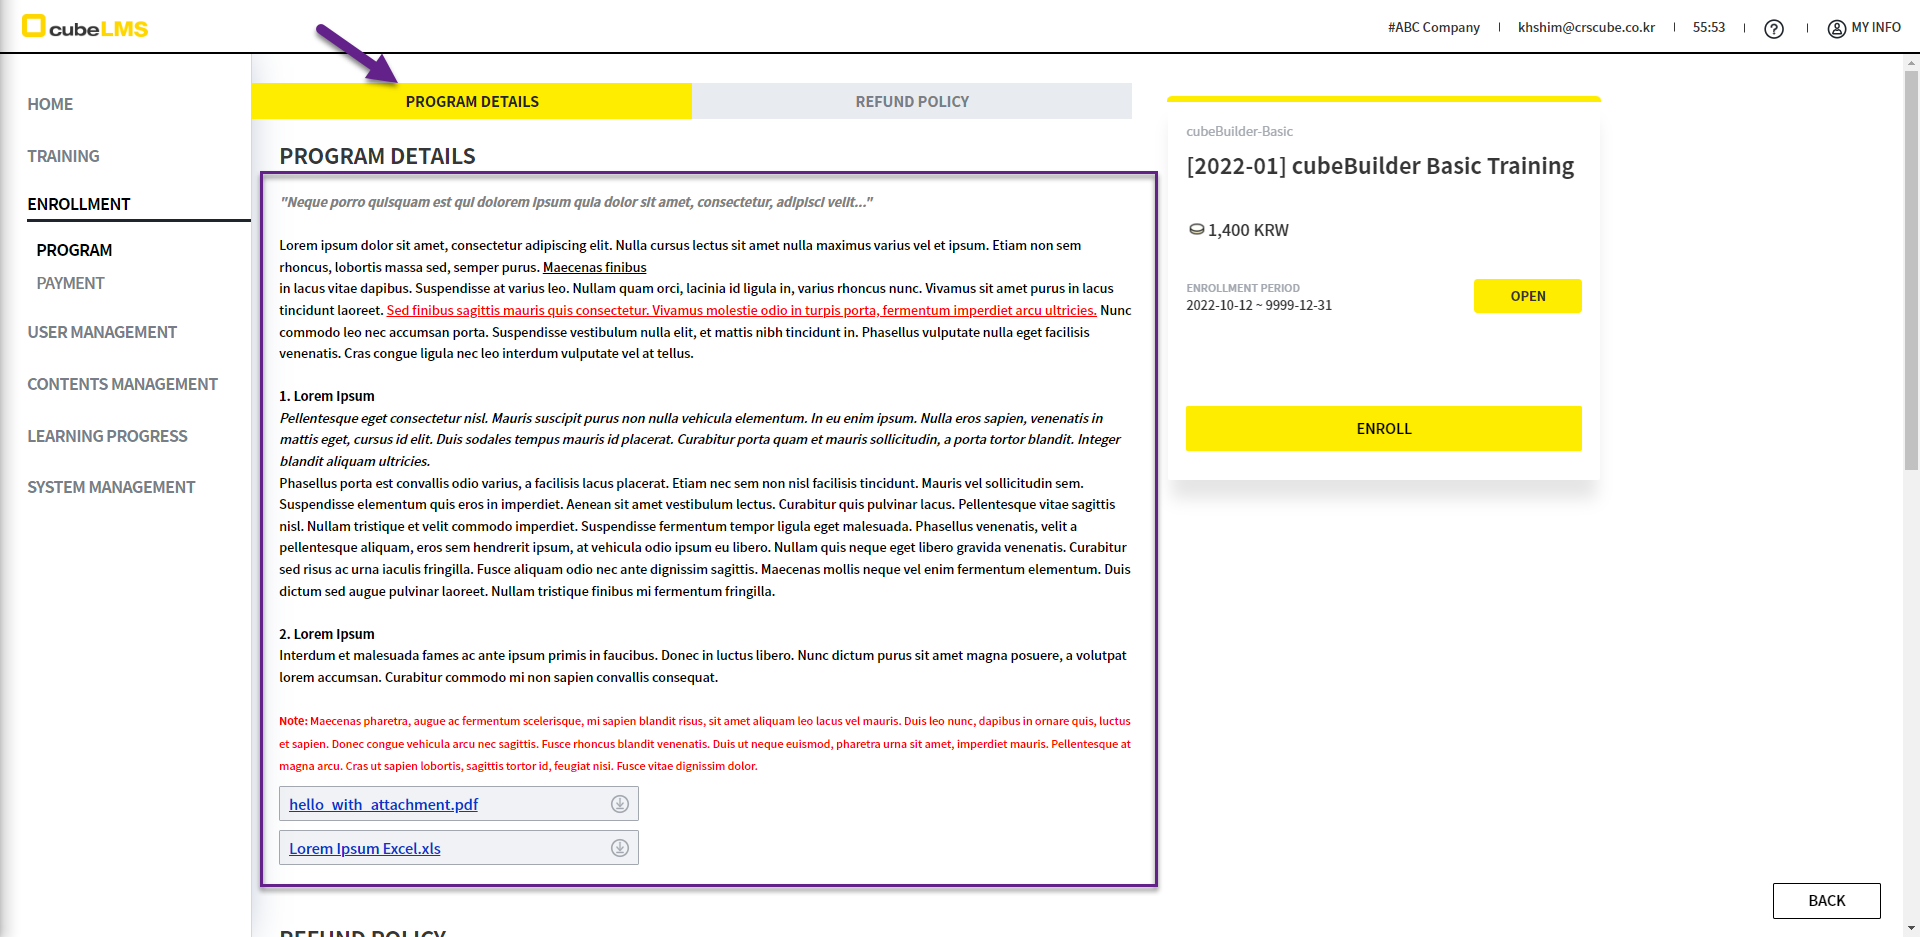Select the PROGRAM DETAILS tab
The height and width of the screenshot is (937, 1920).
tap(471, 102)
